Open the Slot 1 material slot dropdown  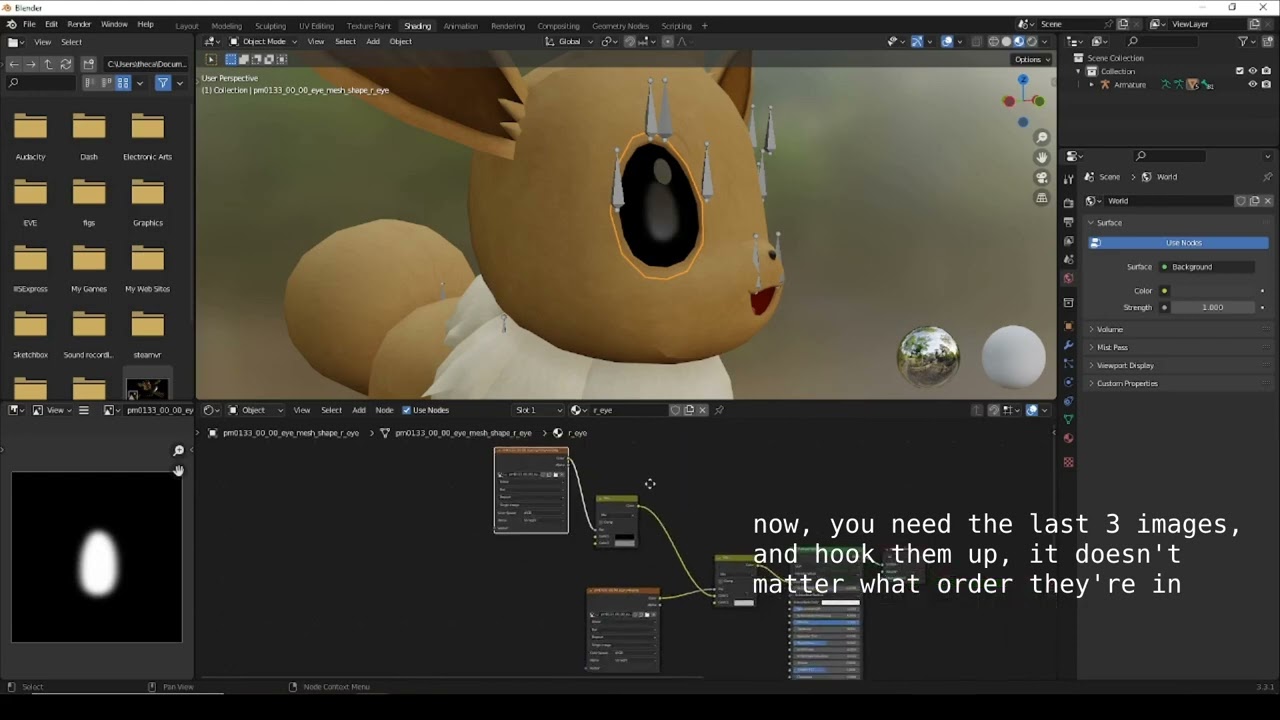(539, 410)
